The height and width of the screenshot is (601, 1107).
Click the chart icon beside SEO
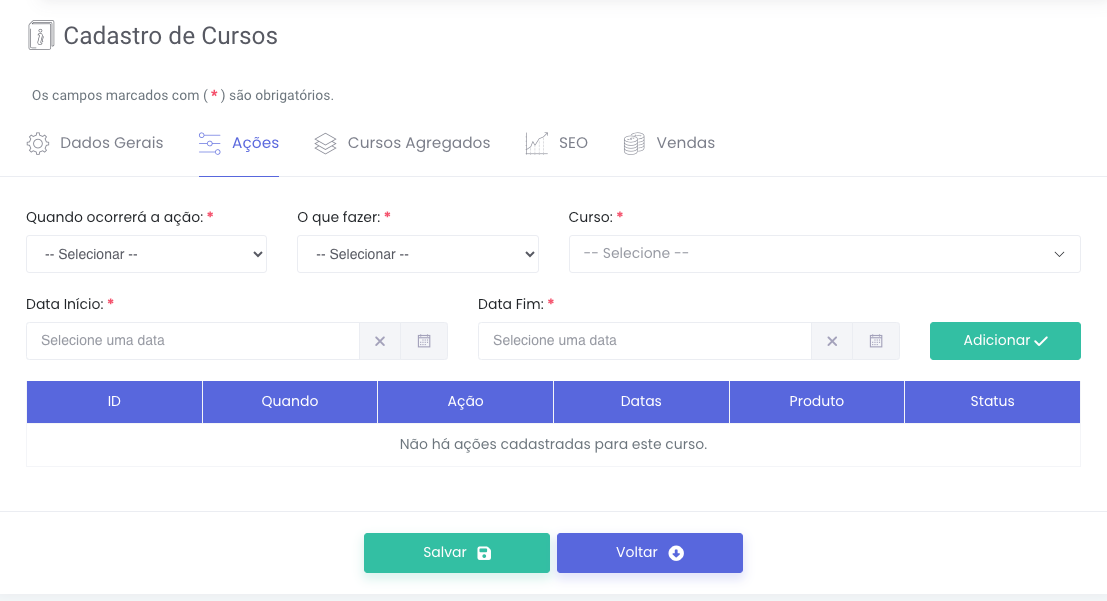pyautogui.click(x=537, y=143)
